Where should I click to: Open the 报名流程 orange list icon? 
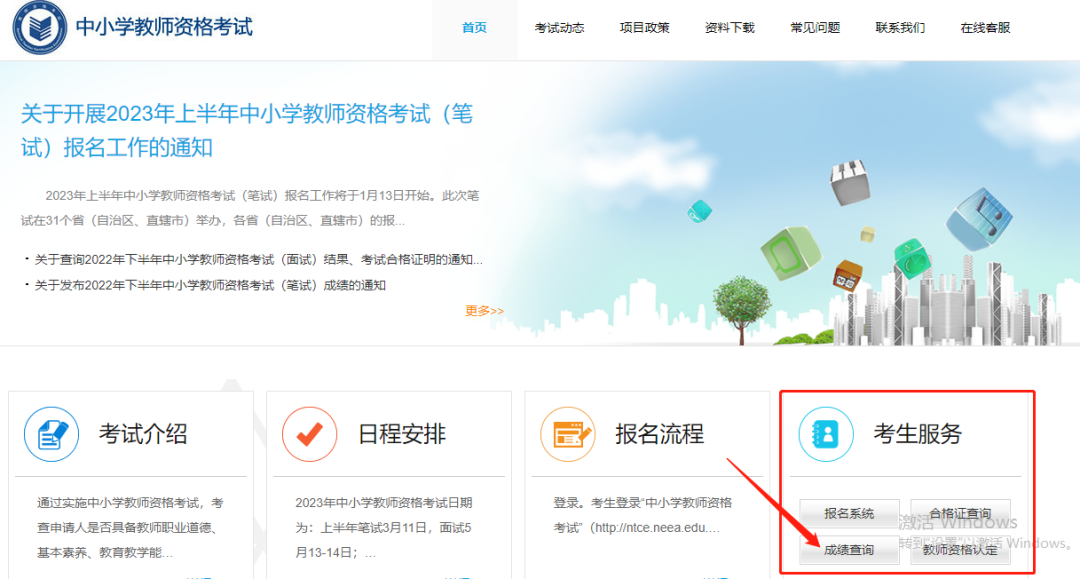567,434
